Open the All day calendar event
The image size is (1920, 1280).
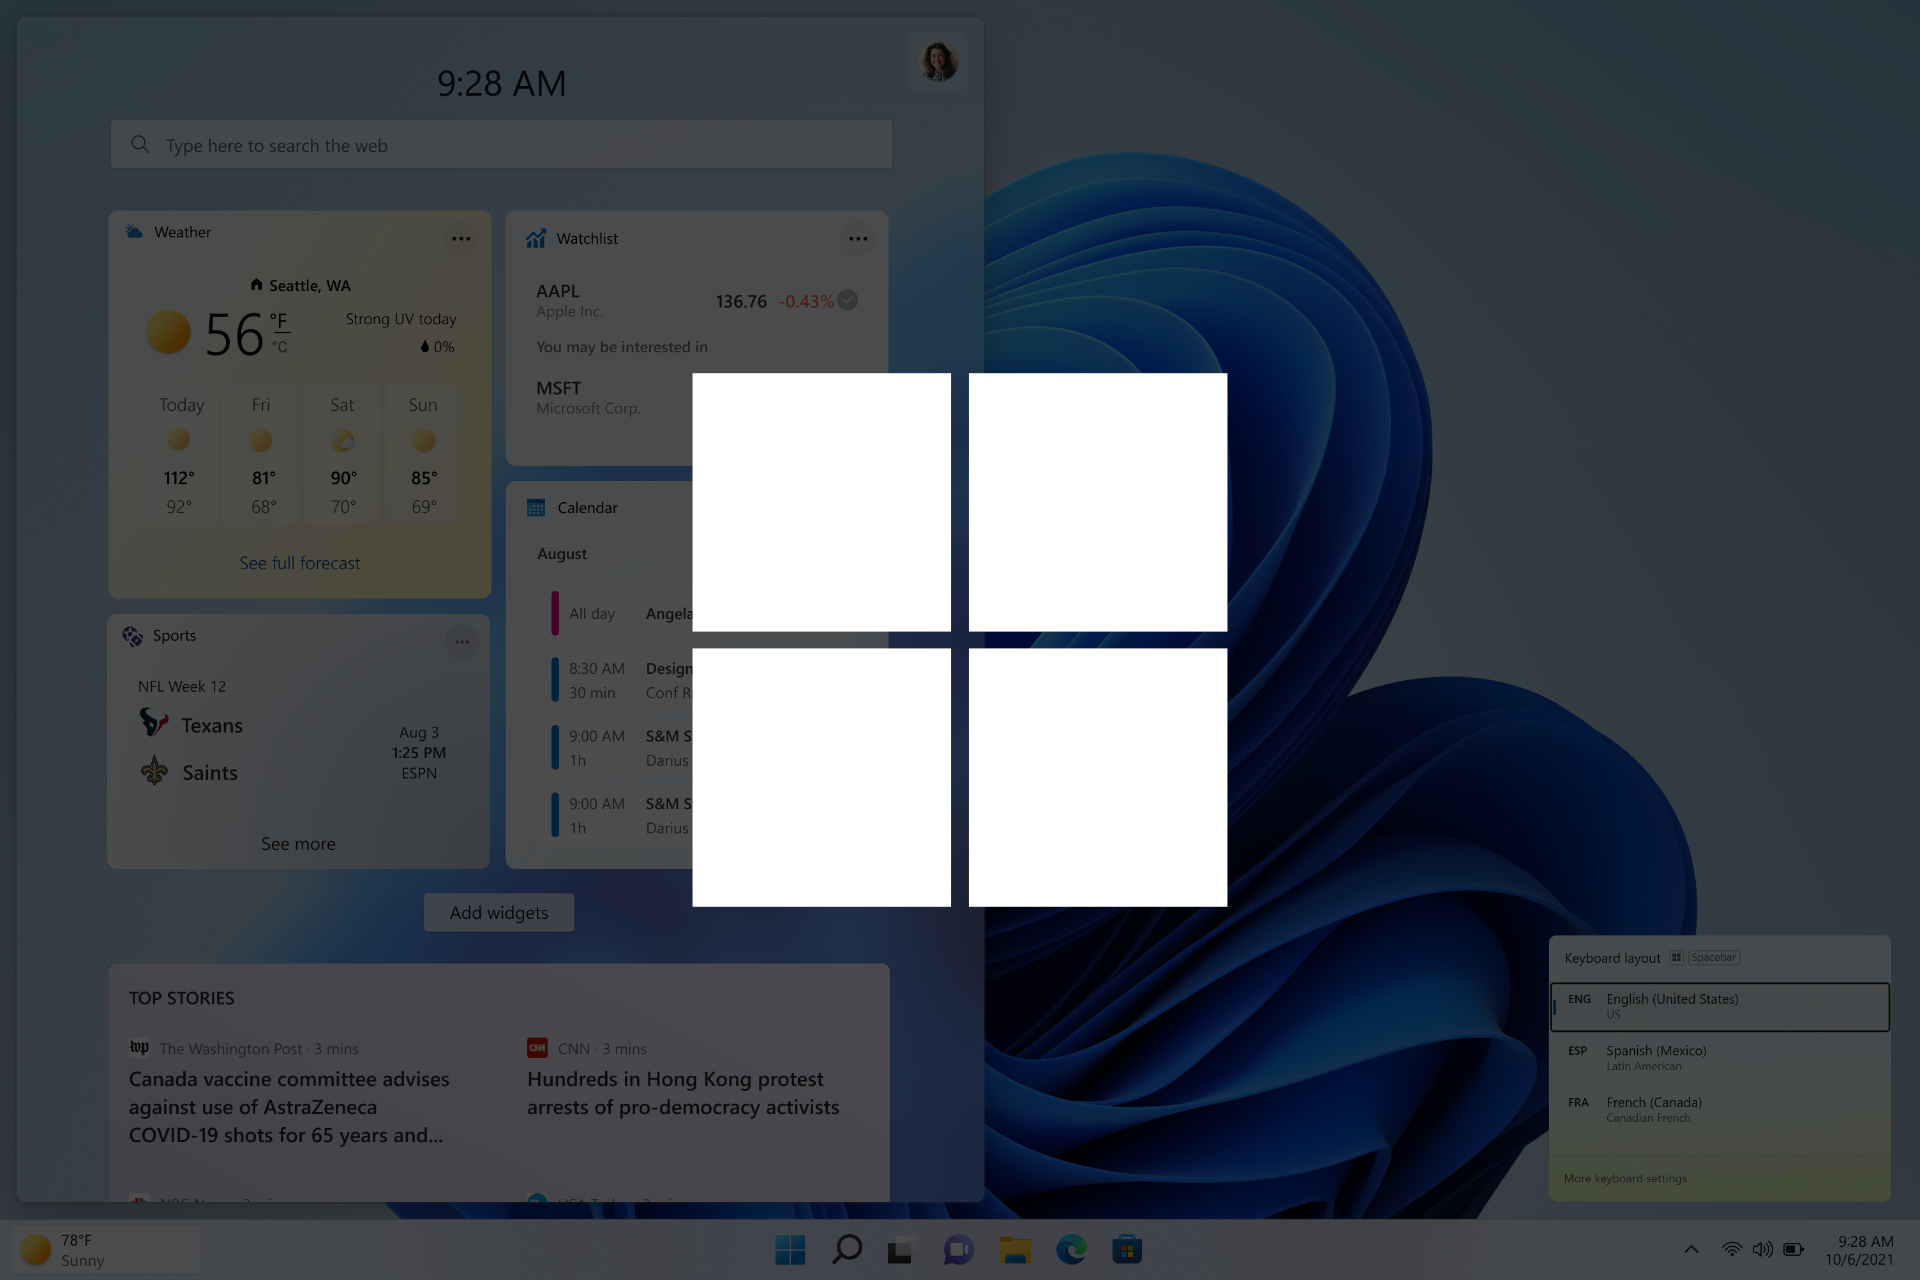click(620, 613)
